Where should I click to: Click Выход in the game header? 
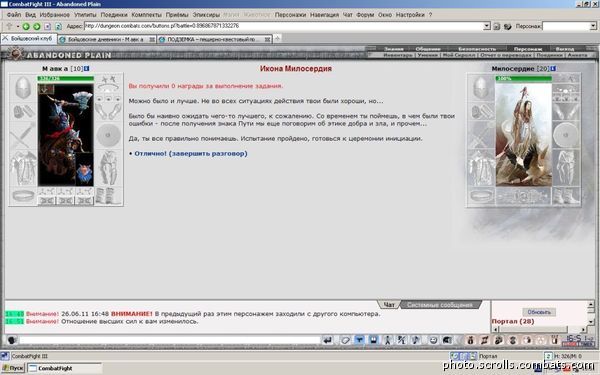[x=564, y=49]
